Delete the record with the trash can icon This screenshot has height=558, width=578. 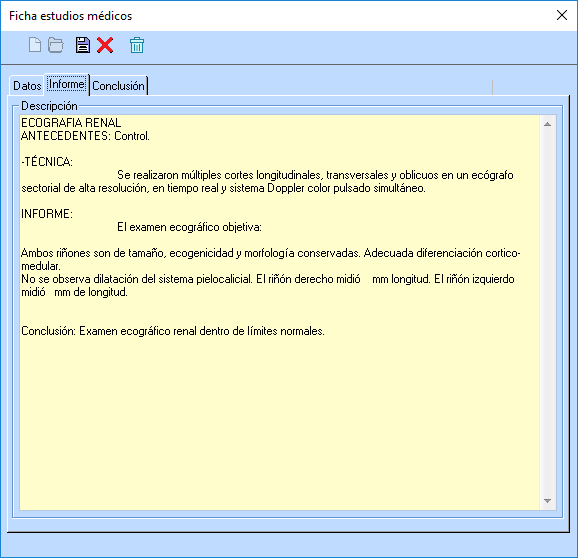click(137, 45)
